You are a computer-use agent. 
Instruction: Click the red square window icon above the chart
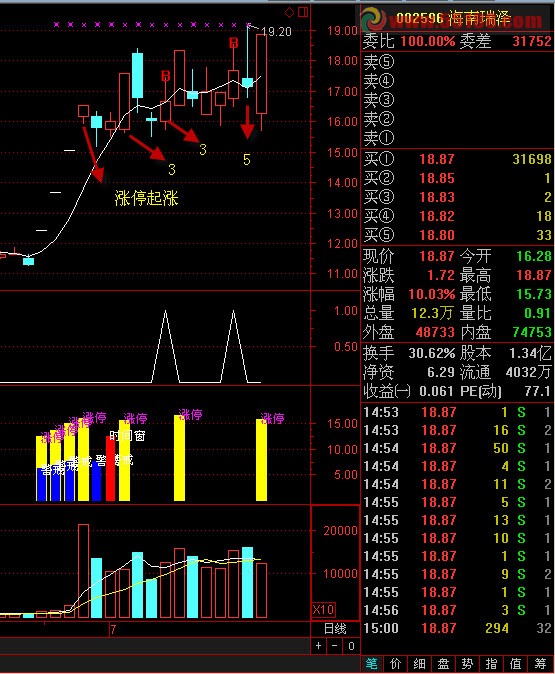click(x=303, y=12)
